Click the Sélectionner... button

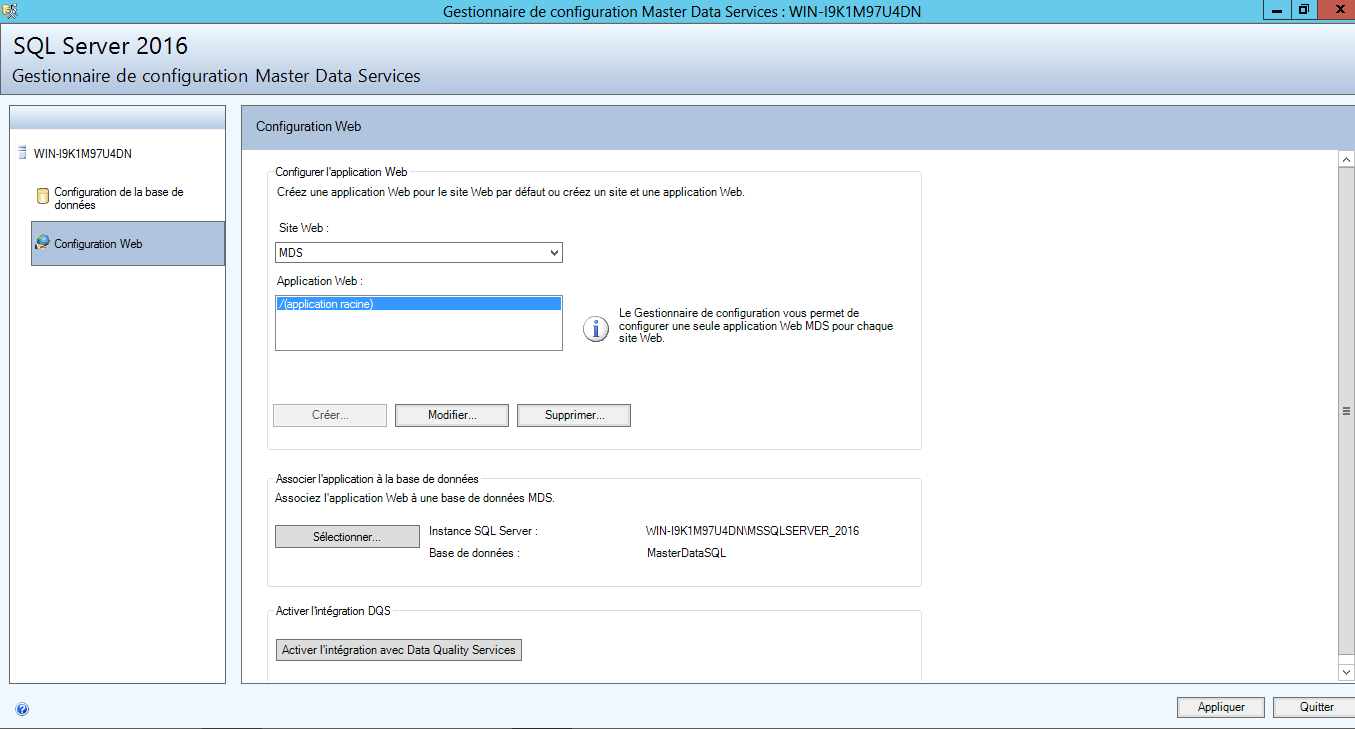(347, 537)
